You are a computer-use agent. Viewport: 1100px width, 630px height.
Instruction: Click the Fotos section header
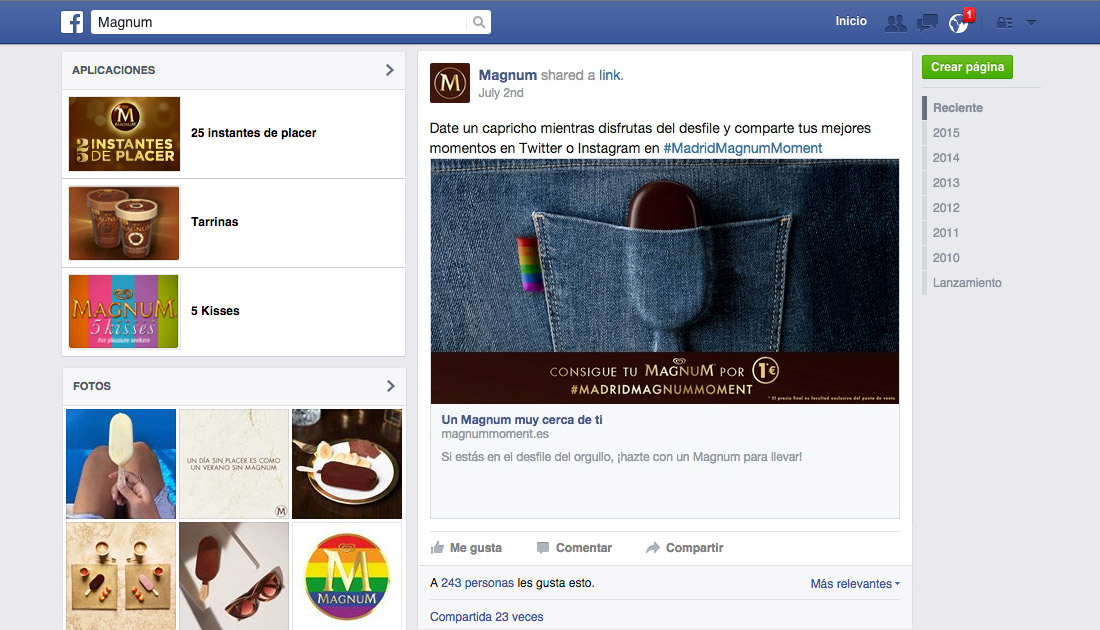pos(92,386)
